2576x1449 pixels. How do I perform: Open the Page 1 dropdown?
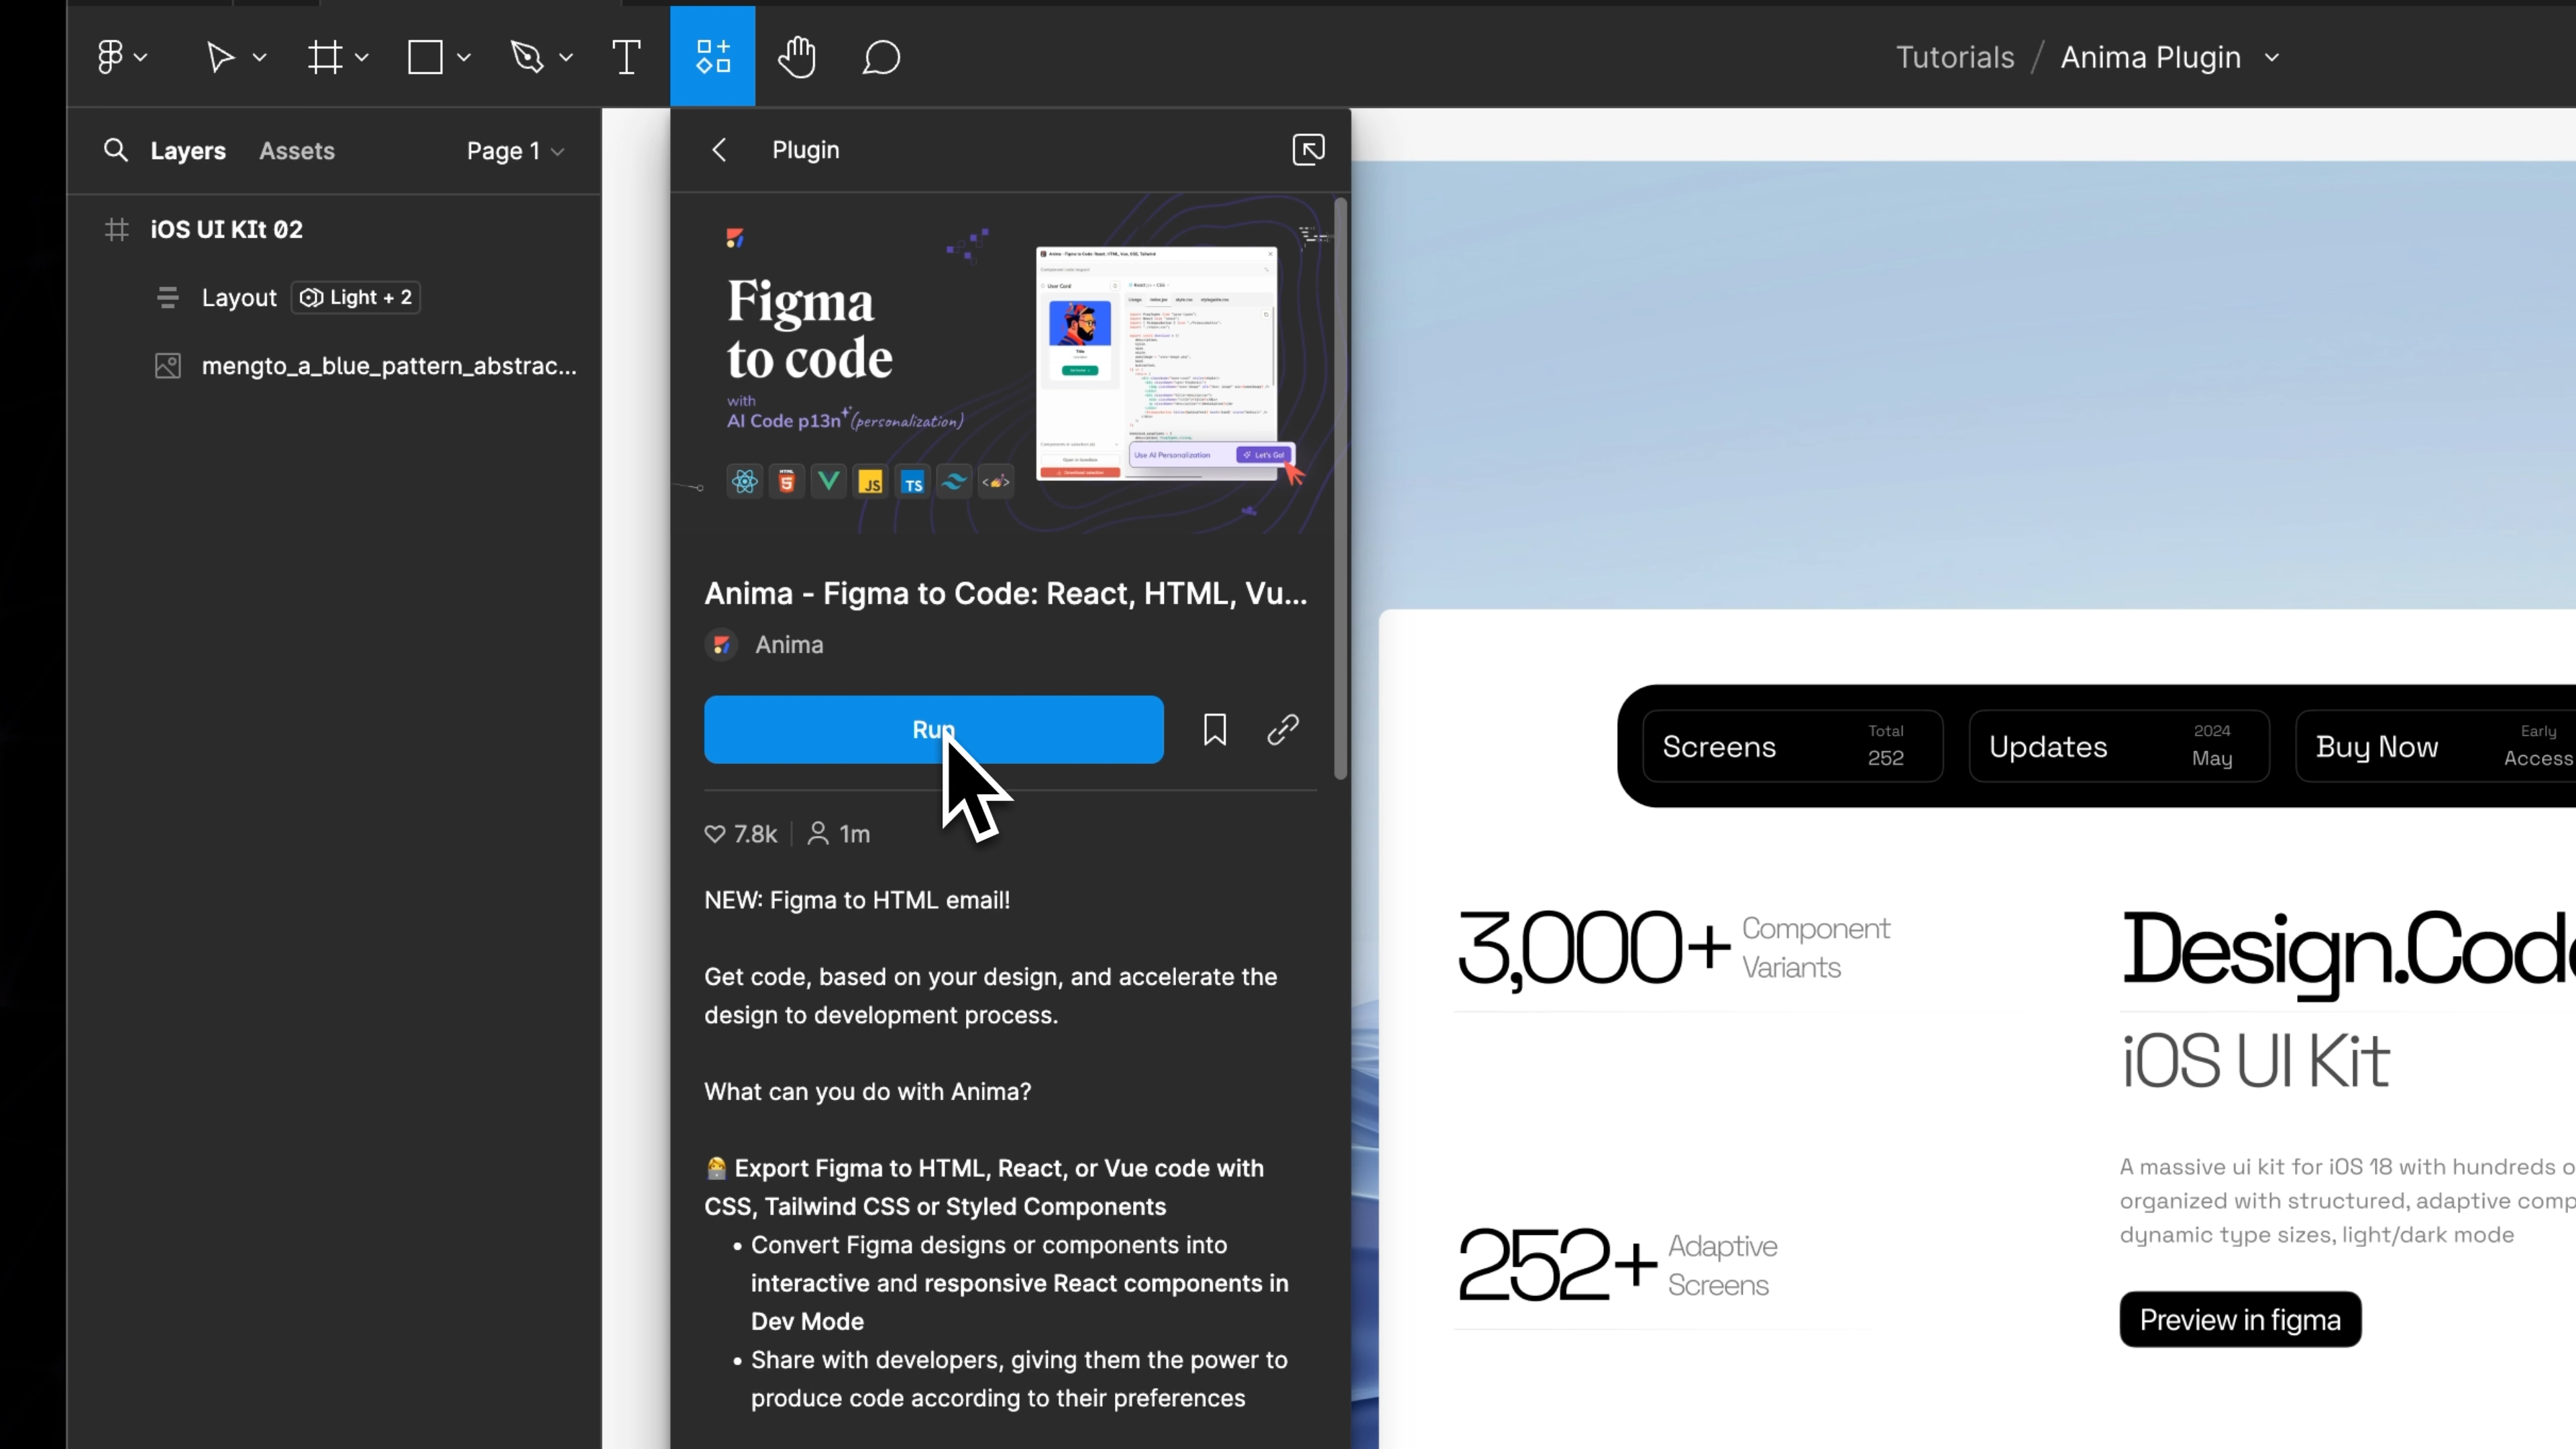click(x=515, y=151)
